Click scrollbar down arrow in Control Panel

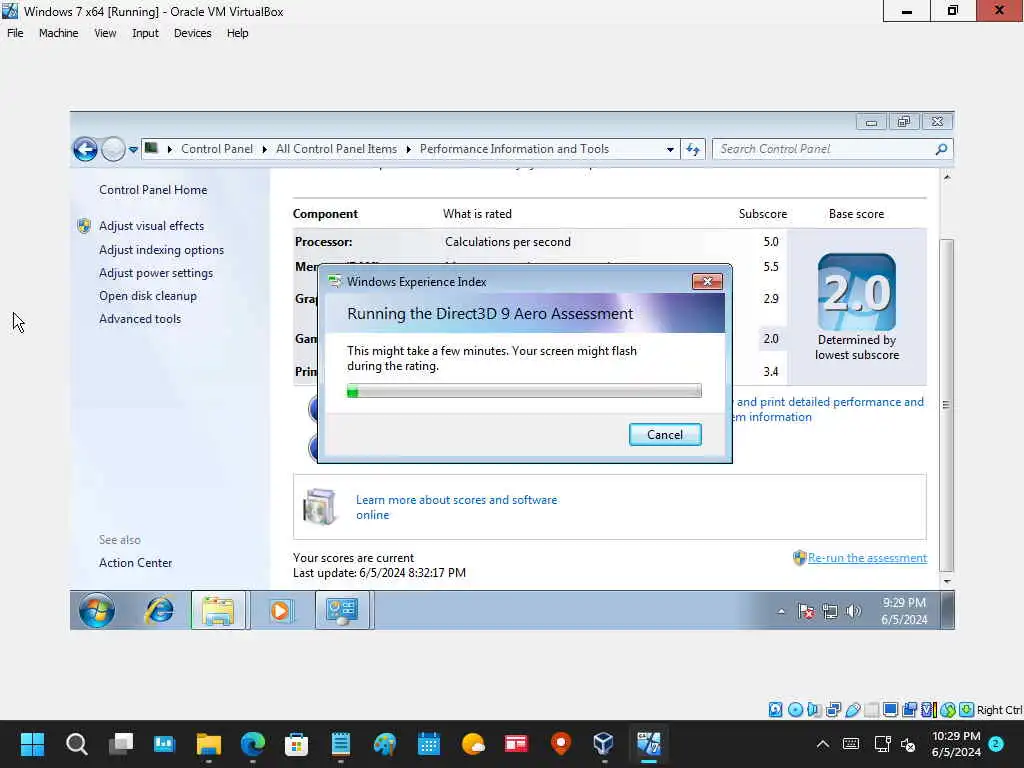pyautogui.click(x=947, y=581)
